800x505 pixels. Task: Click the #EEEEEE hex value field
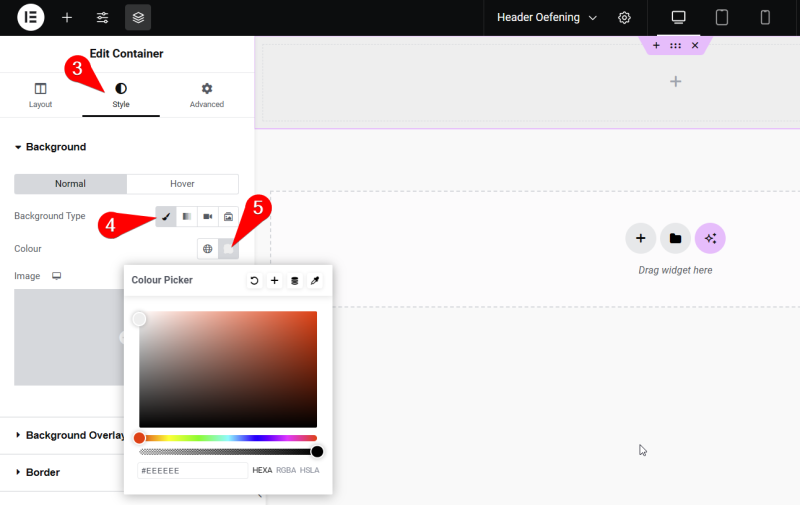tap(192, 470)
